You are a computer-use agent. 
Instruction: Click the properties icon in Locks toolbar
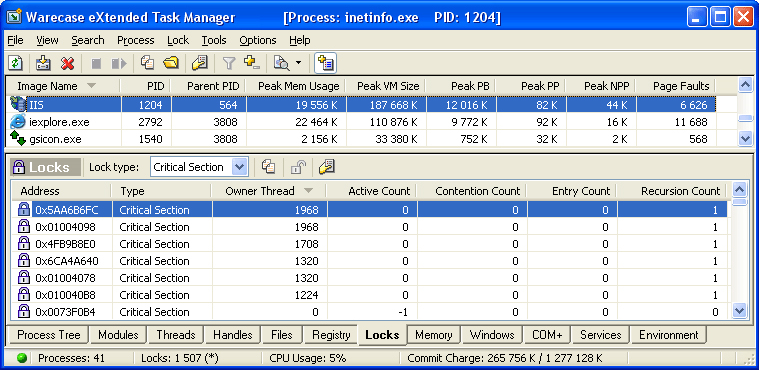pyautogui.click(x=326, y=168)
